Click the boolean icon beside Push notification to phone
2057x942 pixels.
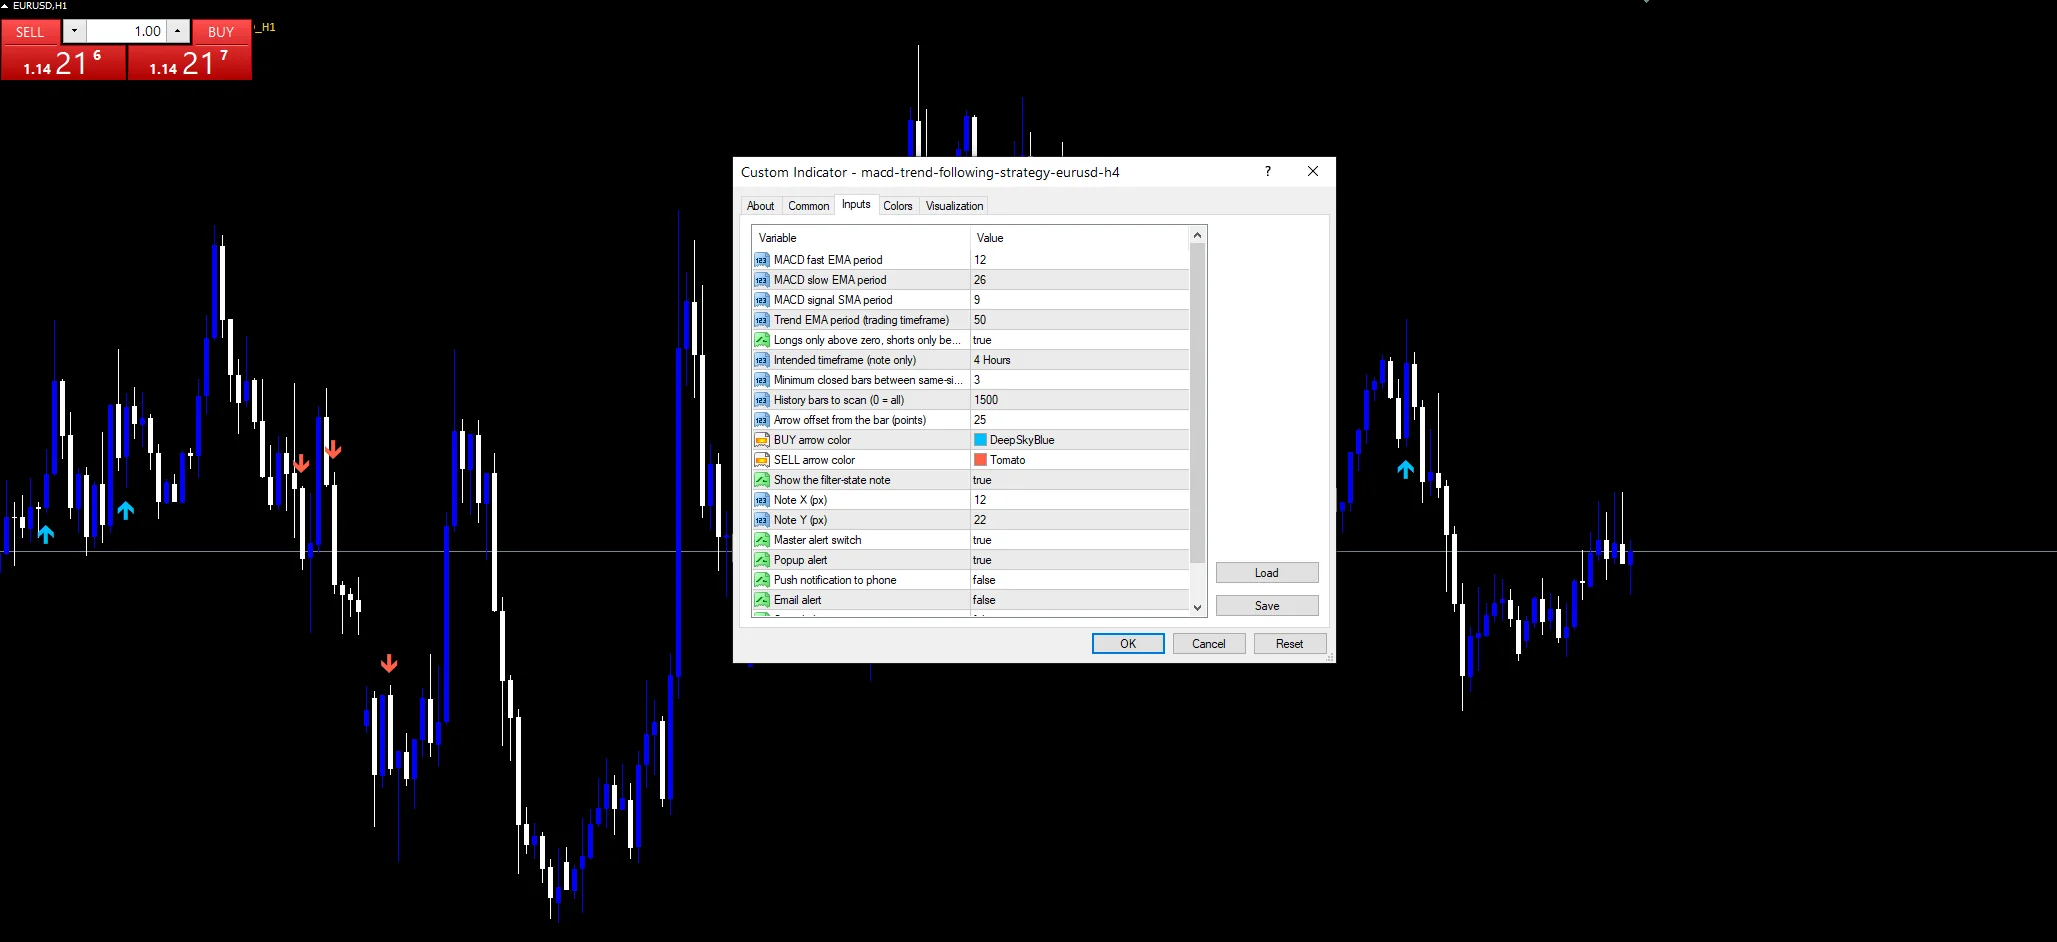pyautogui.click(x=762, y=580)
